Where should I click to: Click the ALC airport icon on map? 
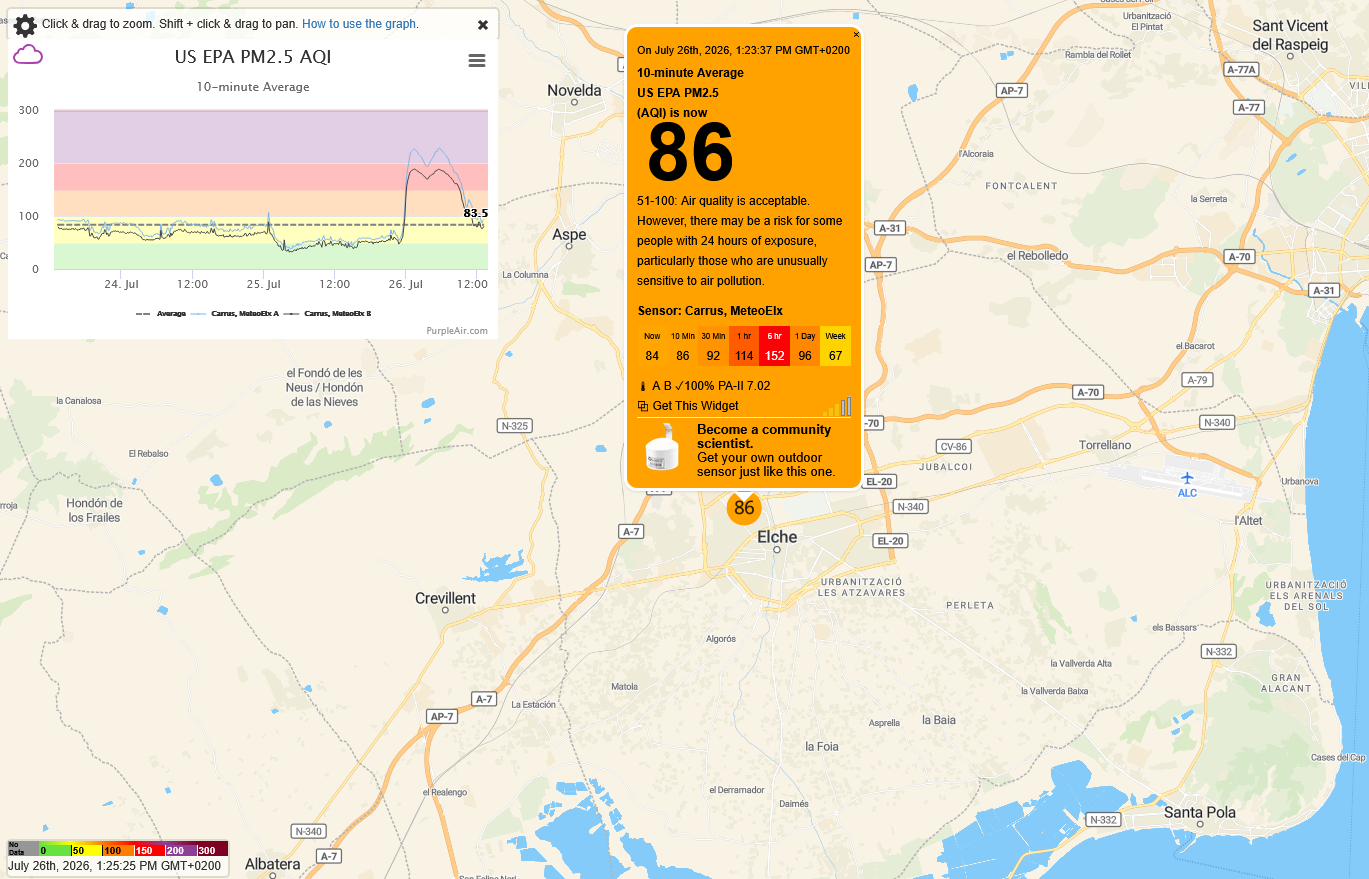click(x=1187, y=478)
